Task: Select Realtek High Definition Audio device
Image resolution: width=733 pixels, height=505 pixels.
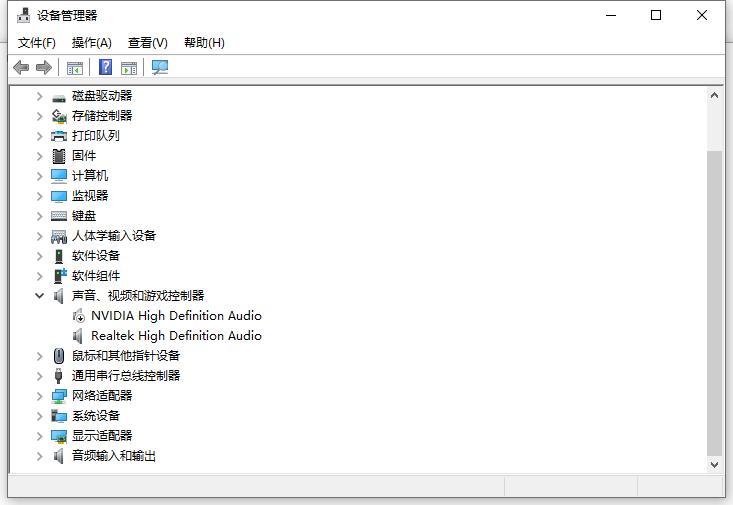Action: [x=176, y=336]
